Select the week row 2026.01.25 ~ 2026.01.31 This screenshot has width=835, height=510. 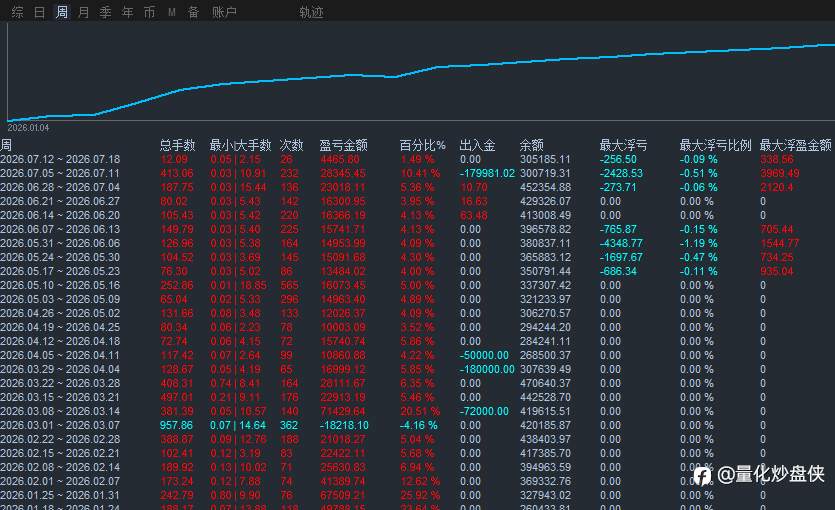click(x=418, y=495)
